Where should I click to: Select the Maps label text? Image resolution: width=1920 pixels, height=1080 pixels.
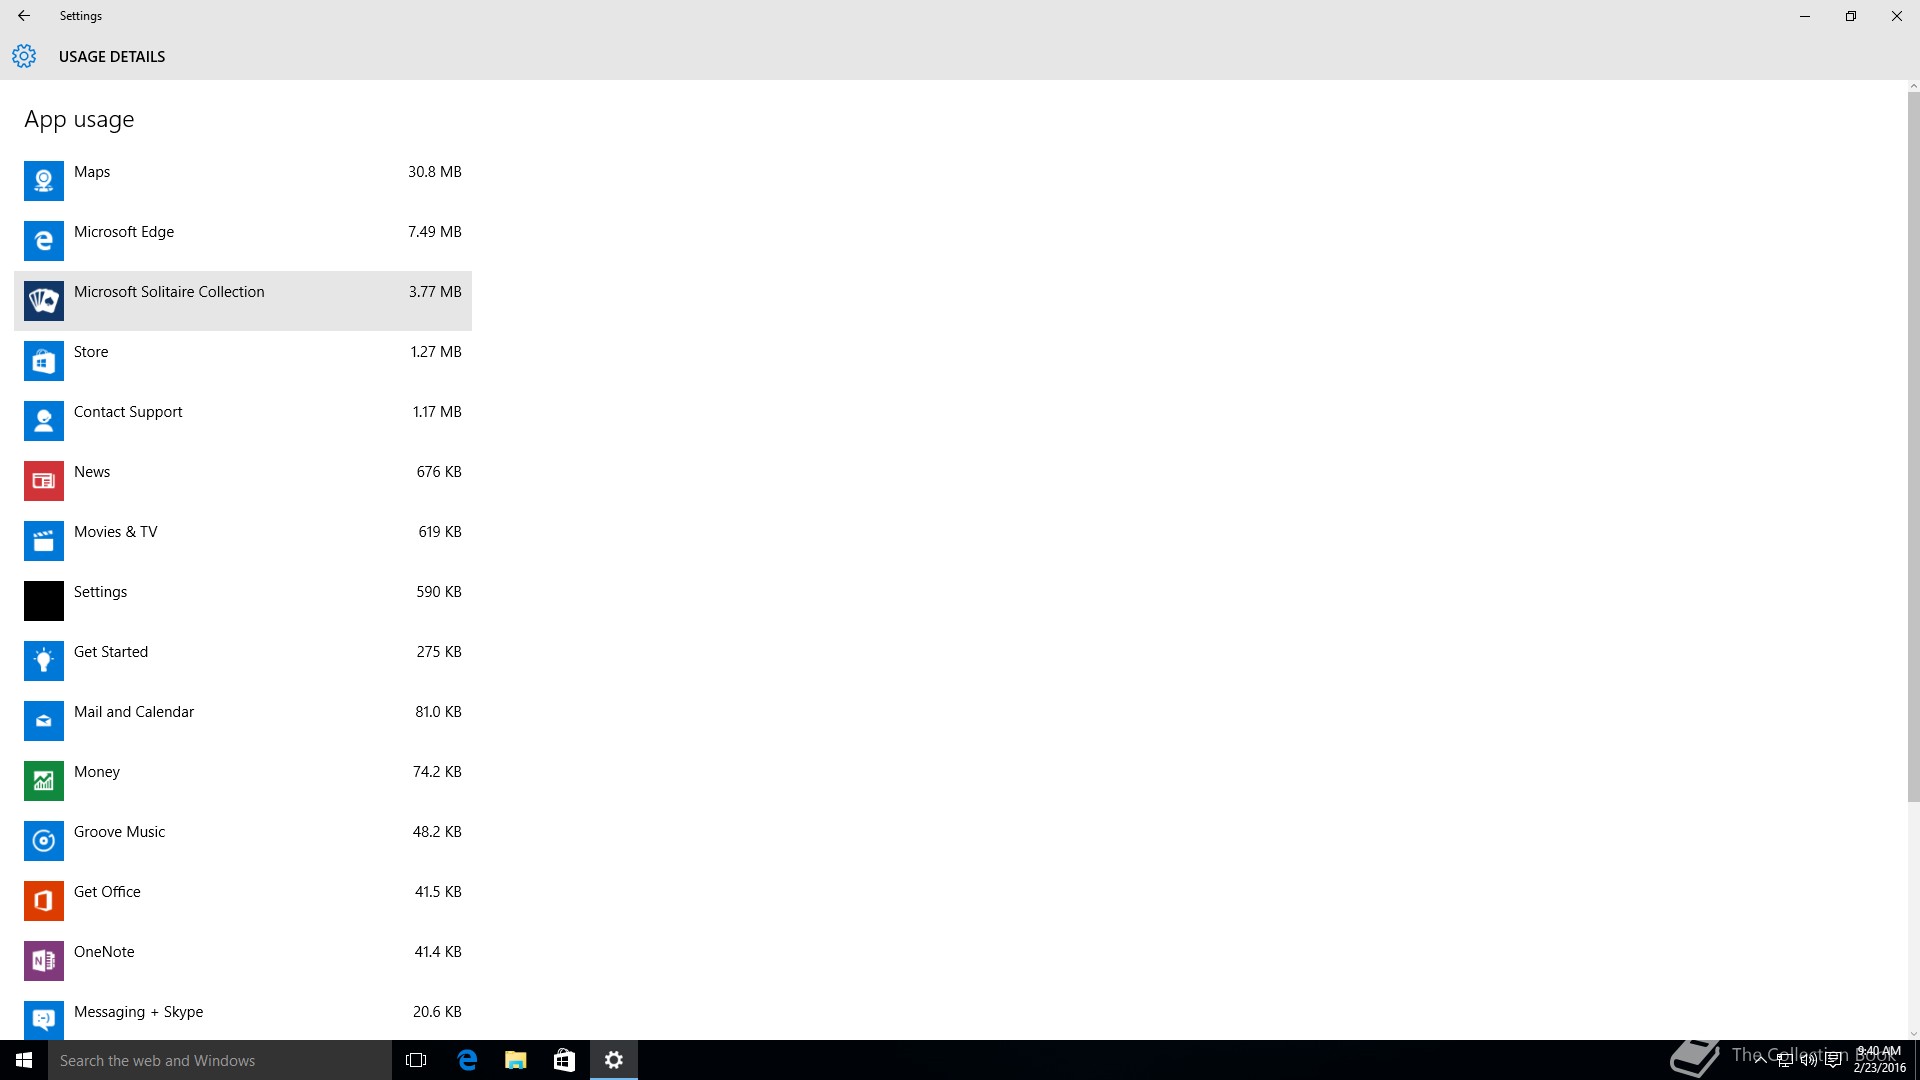pos(92,172)
